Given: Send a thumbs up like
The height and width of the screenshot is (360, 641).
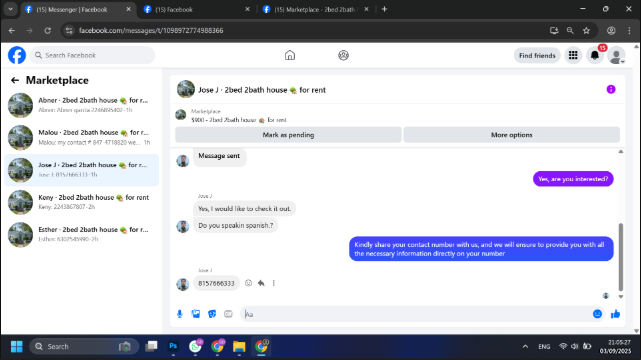Looking at the screenshot, I should tap(615, 314).
